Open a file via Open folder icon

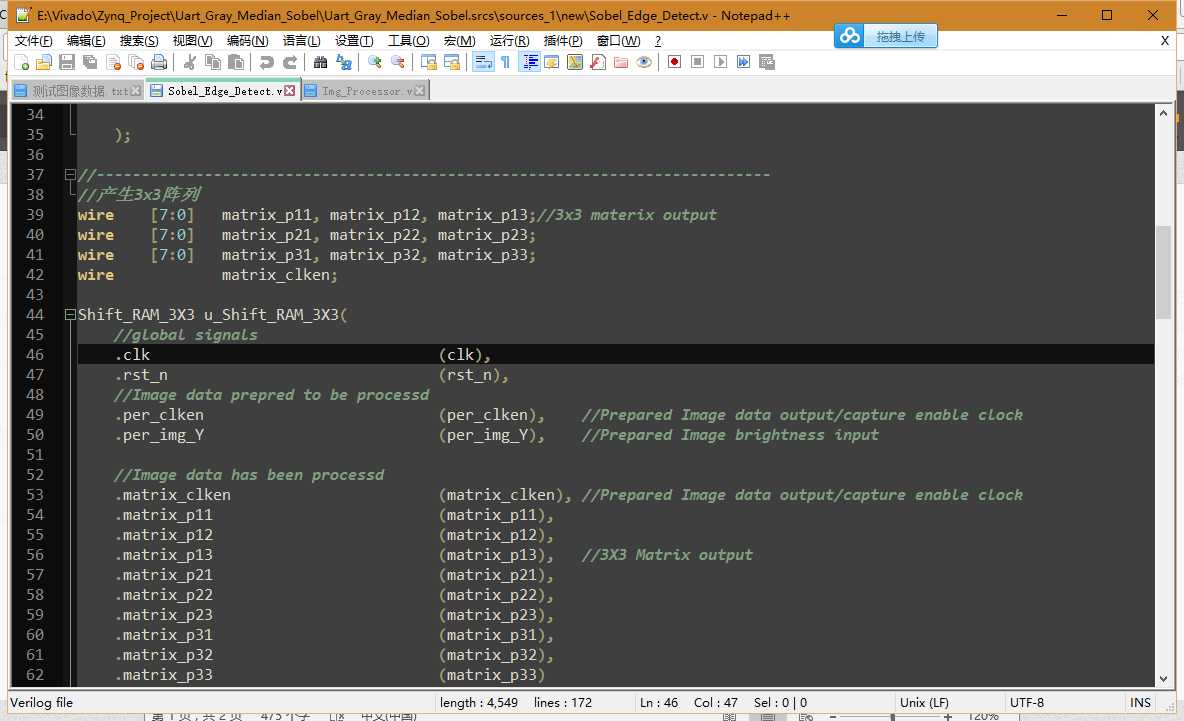44,62
